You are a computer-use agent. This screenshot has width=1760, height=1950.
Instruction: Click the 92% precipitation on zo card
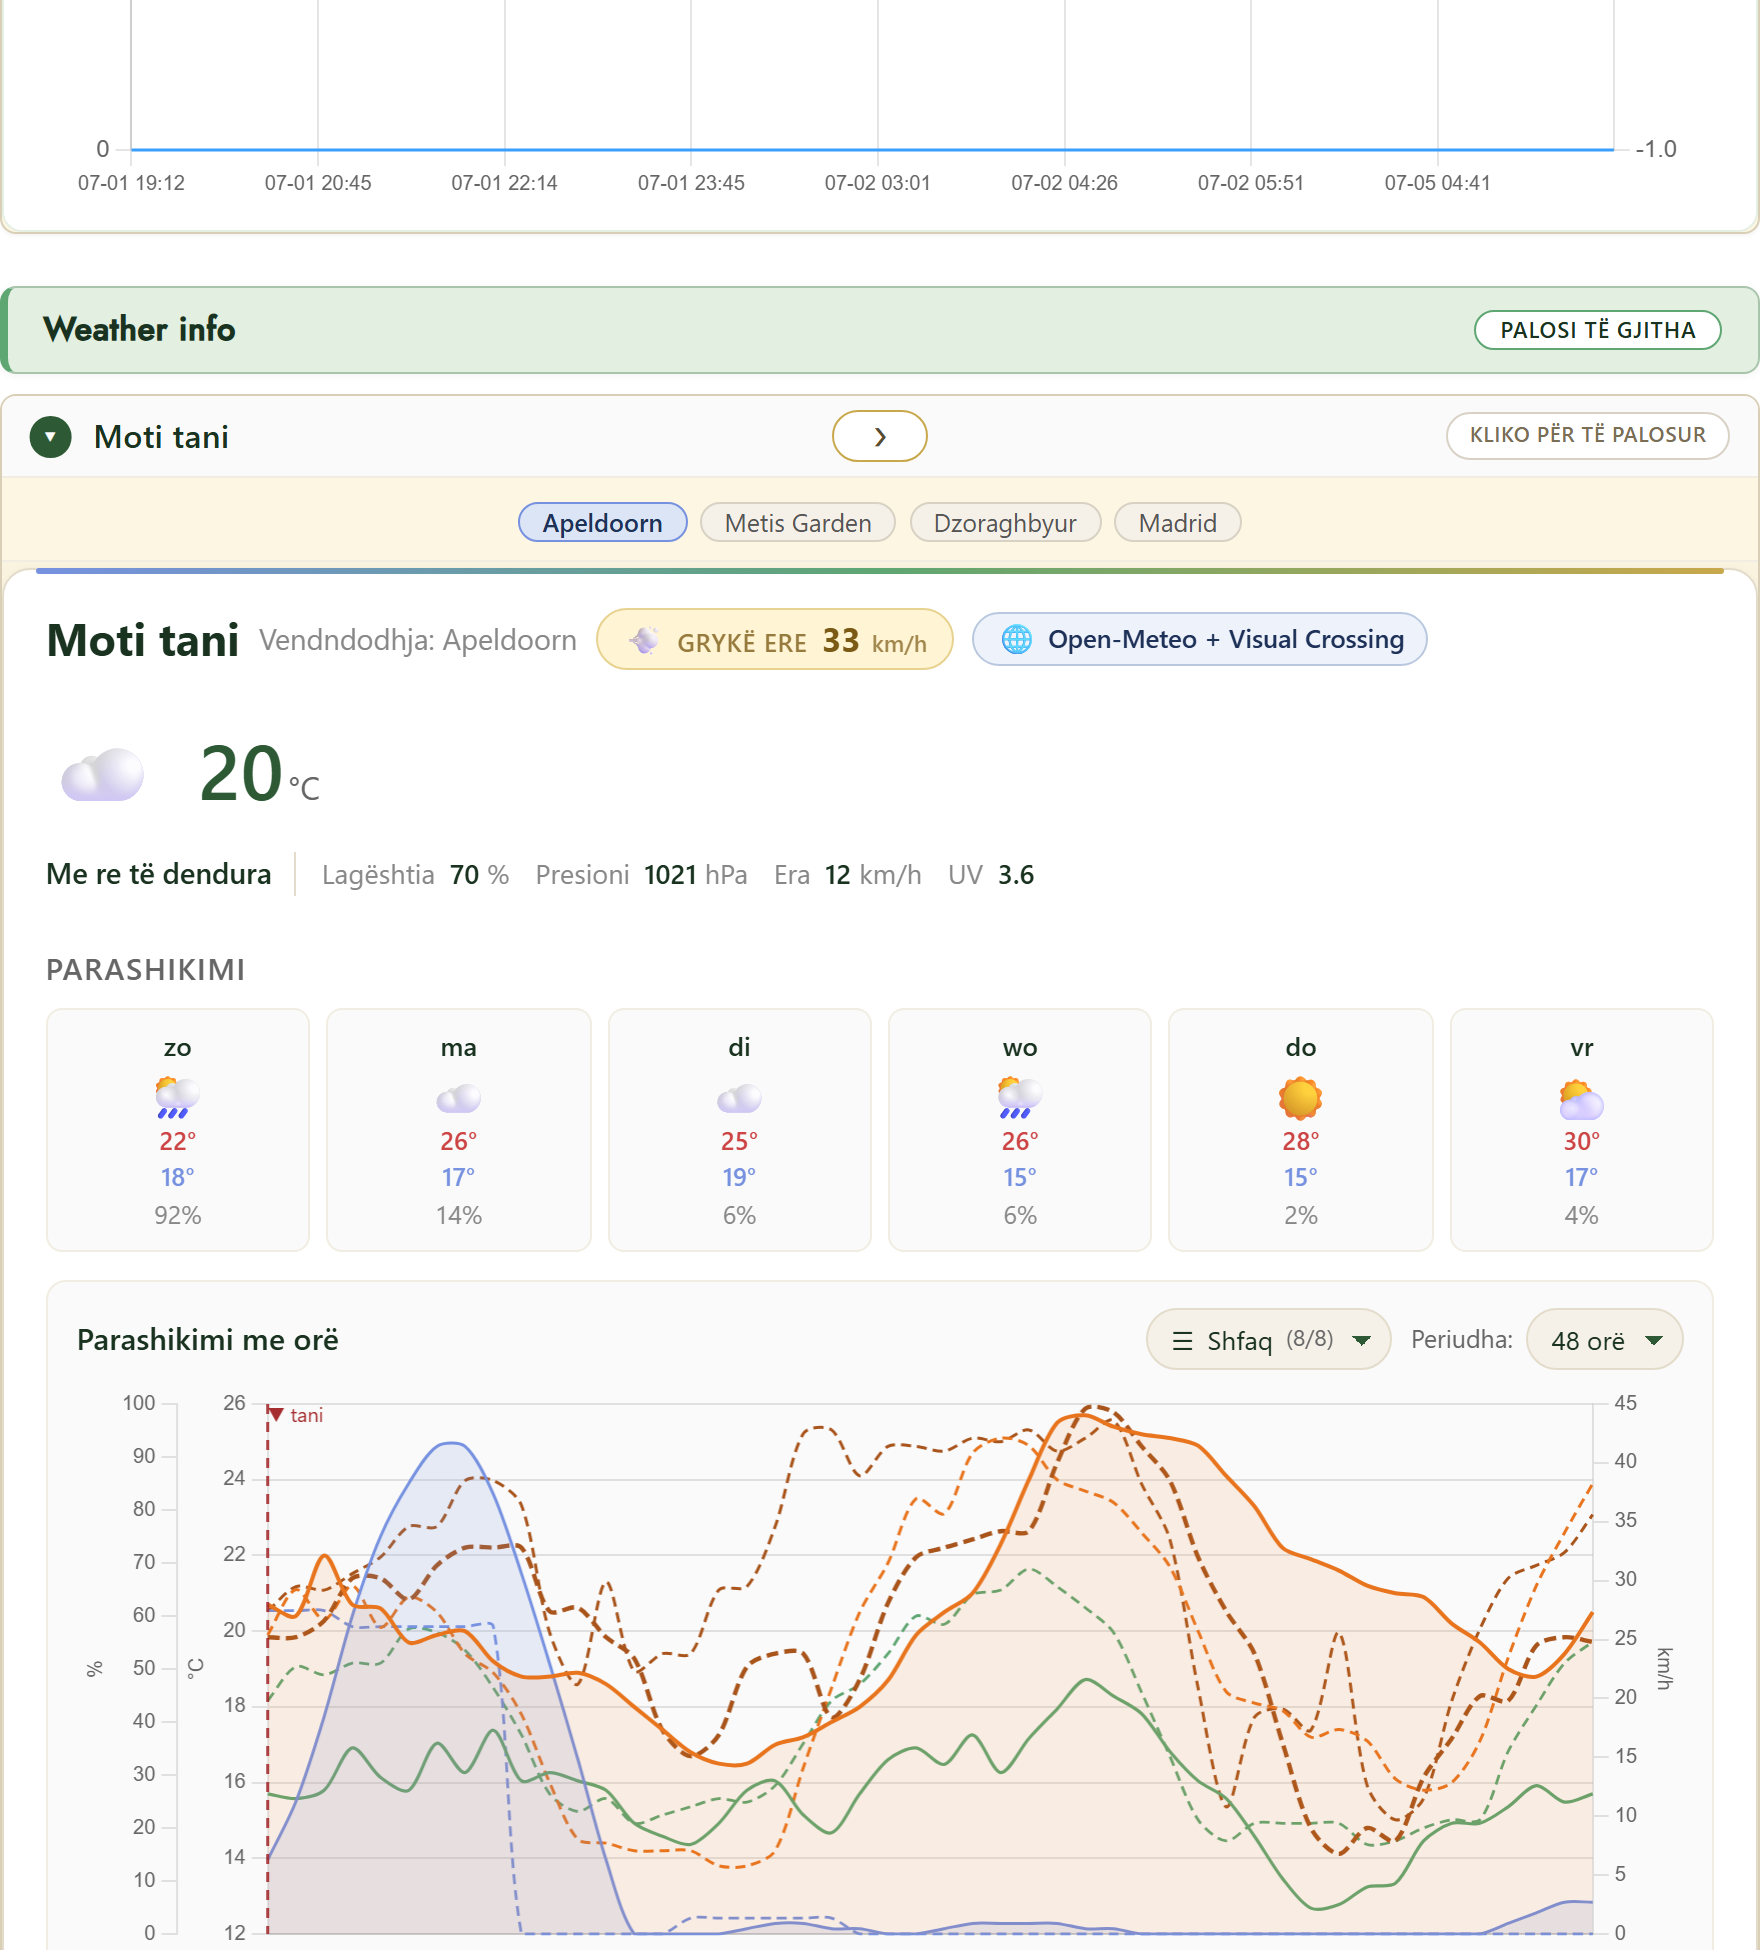pos(178,1215)
